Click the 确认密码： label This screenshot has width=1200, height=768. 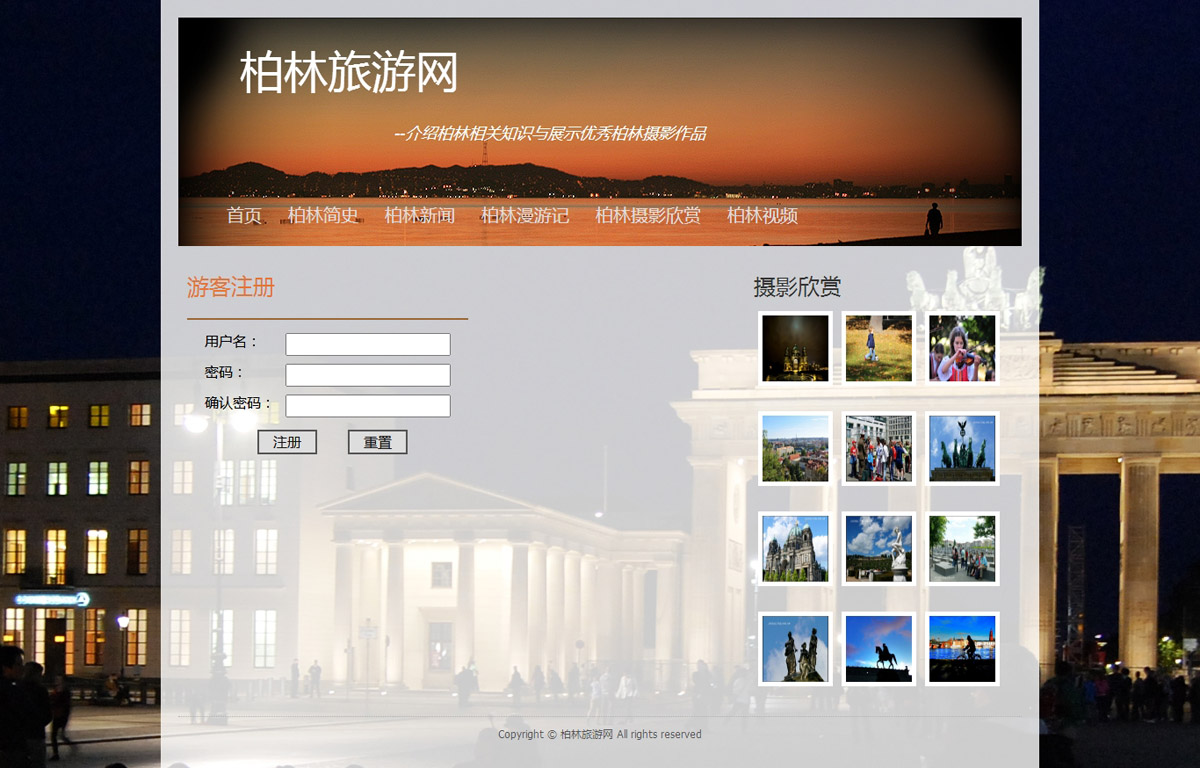point(239,403)
